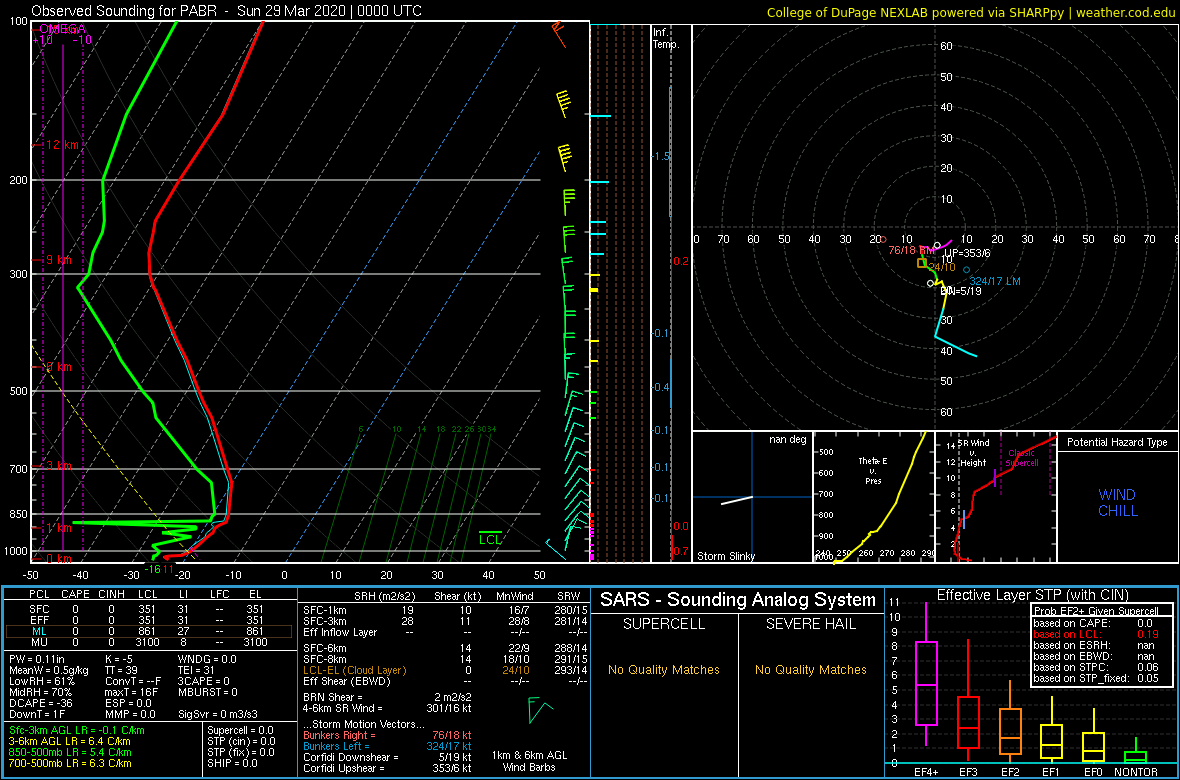1180x780 pixels.
Task: Click the SFC-6km shear row
Action: (444, 649)
